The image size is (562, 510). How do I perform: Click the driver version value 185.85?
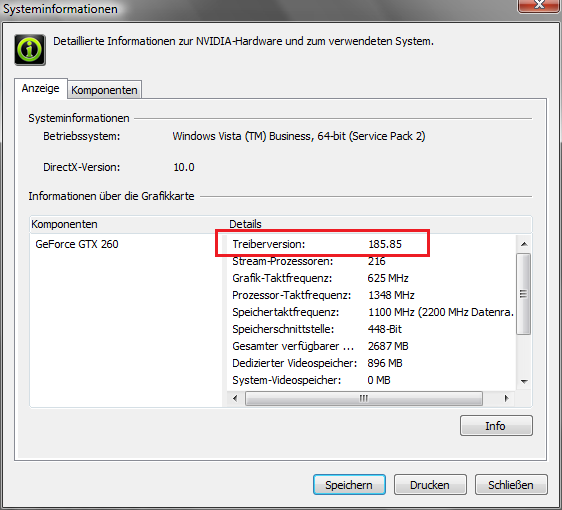385,244
